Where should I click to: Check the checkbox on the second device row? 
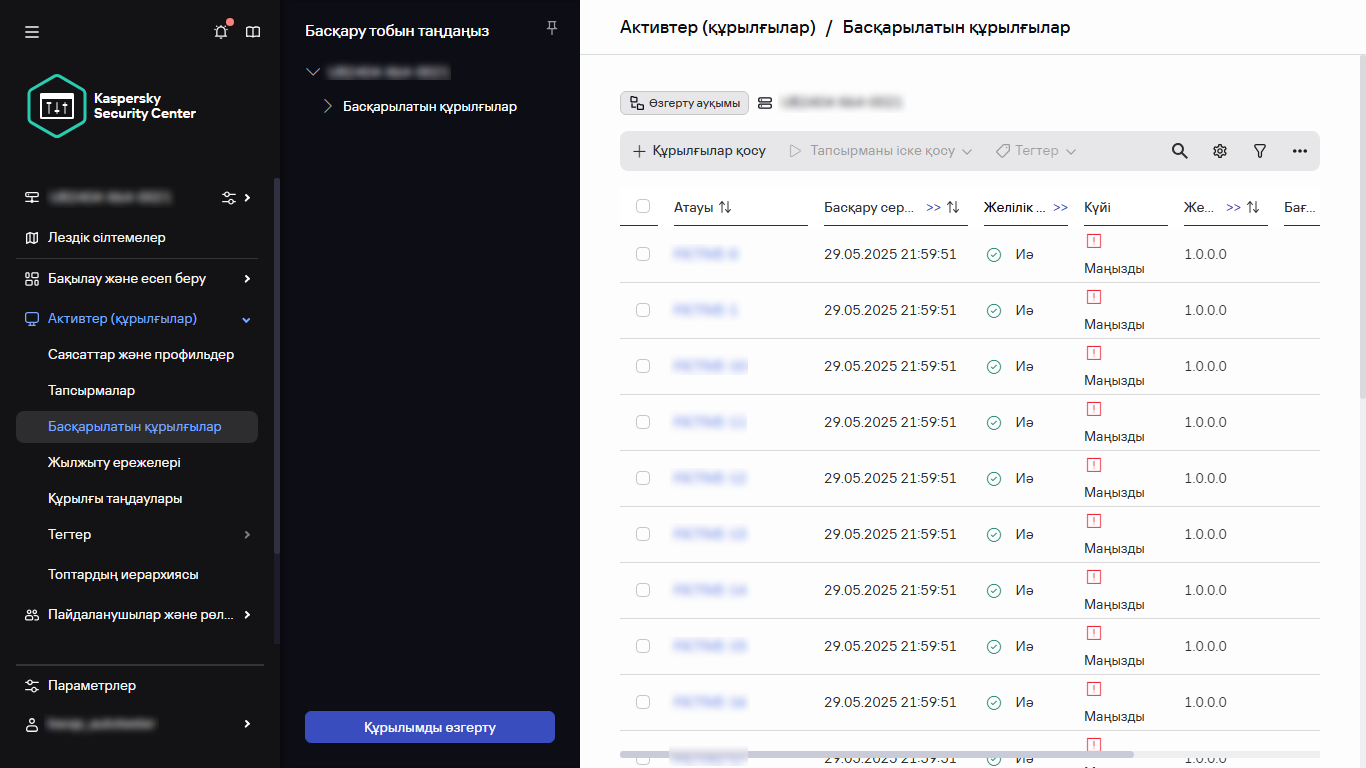(x=643, y=310)
